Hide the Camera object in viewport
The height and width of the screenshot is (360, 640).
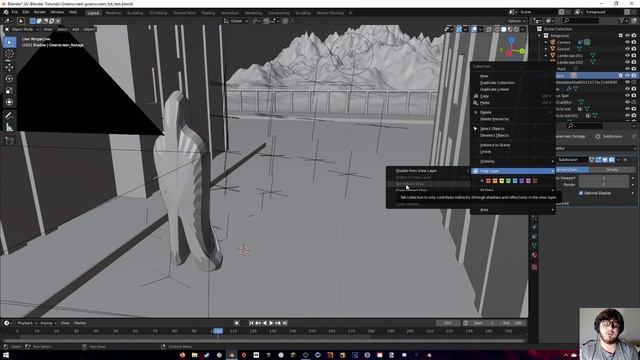click(627, 42)
